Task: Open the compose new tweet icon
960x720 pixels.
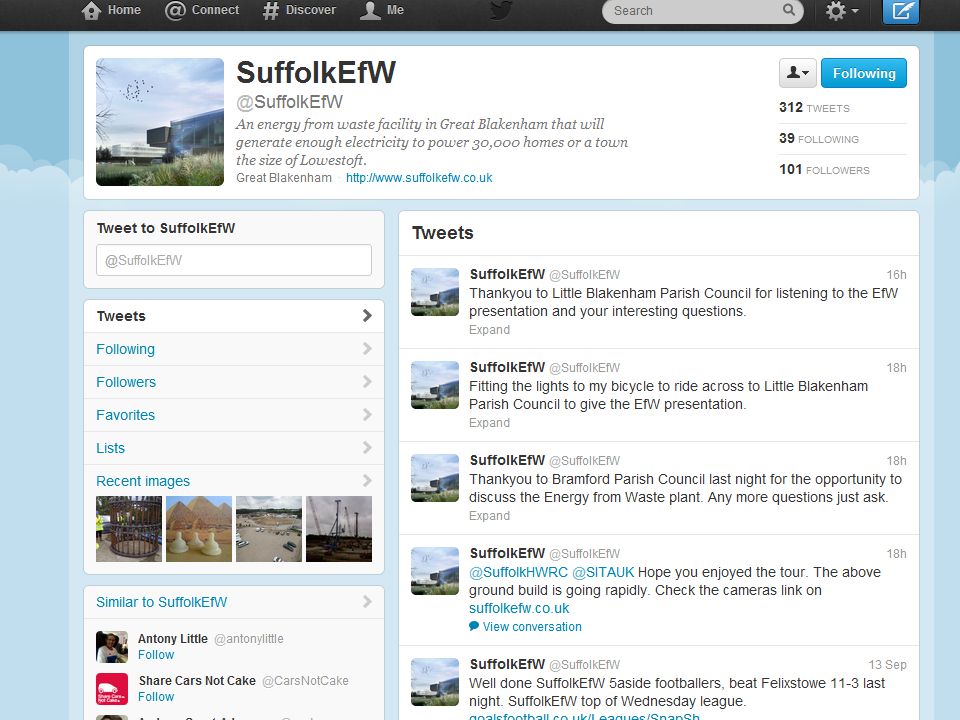Action: (x=900, y=10)
